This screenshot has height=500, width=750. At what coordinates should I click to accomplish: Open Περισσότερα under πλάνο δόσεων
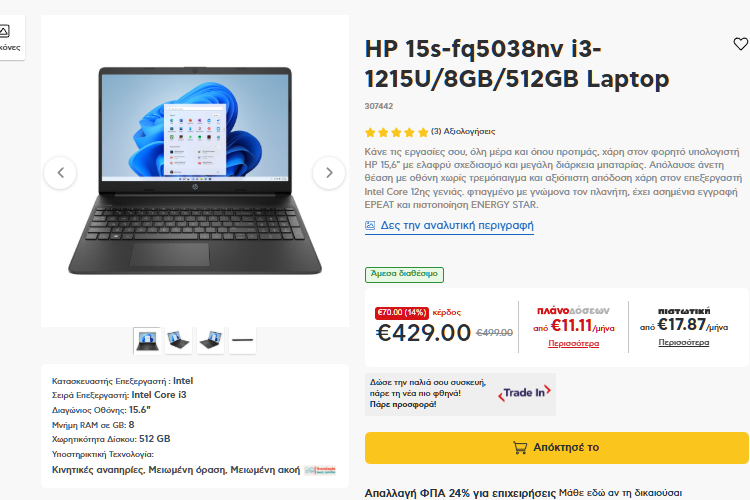pos(574,344)
